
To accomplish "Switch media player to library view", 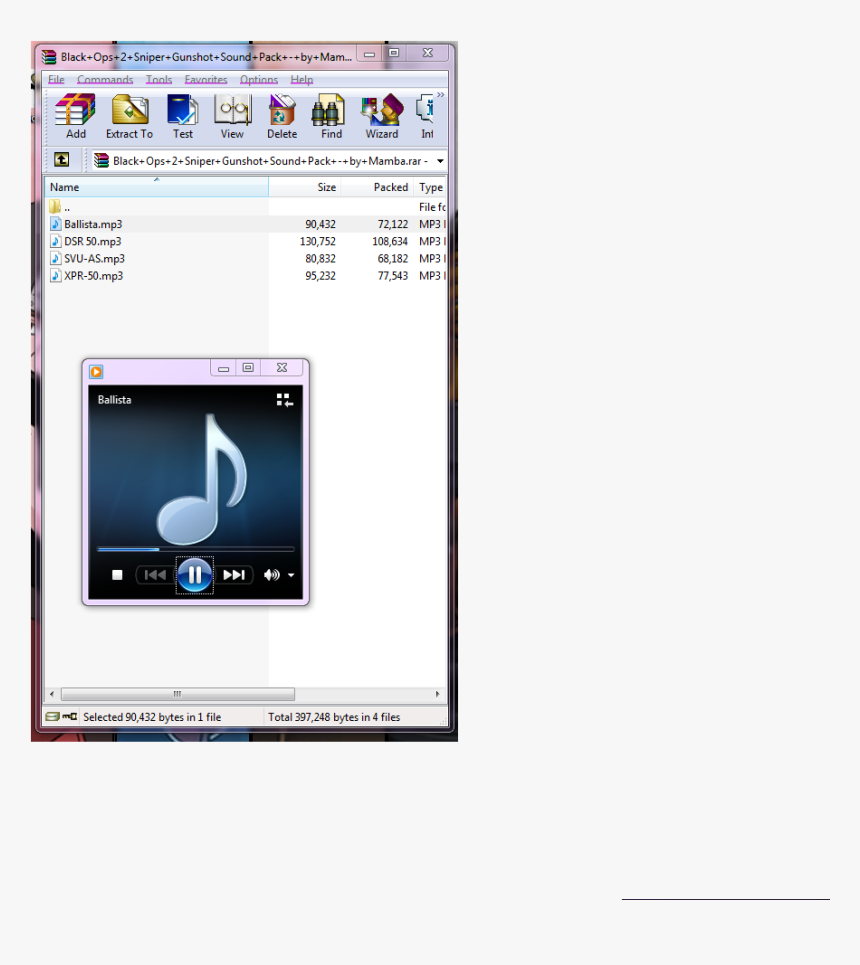I will pyautogui.click(x=284, y=401).
